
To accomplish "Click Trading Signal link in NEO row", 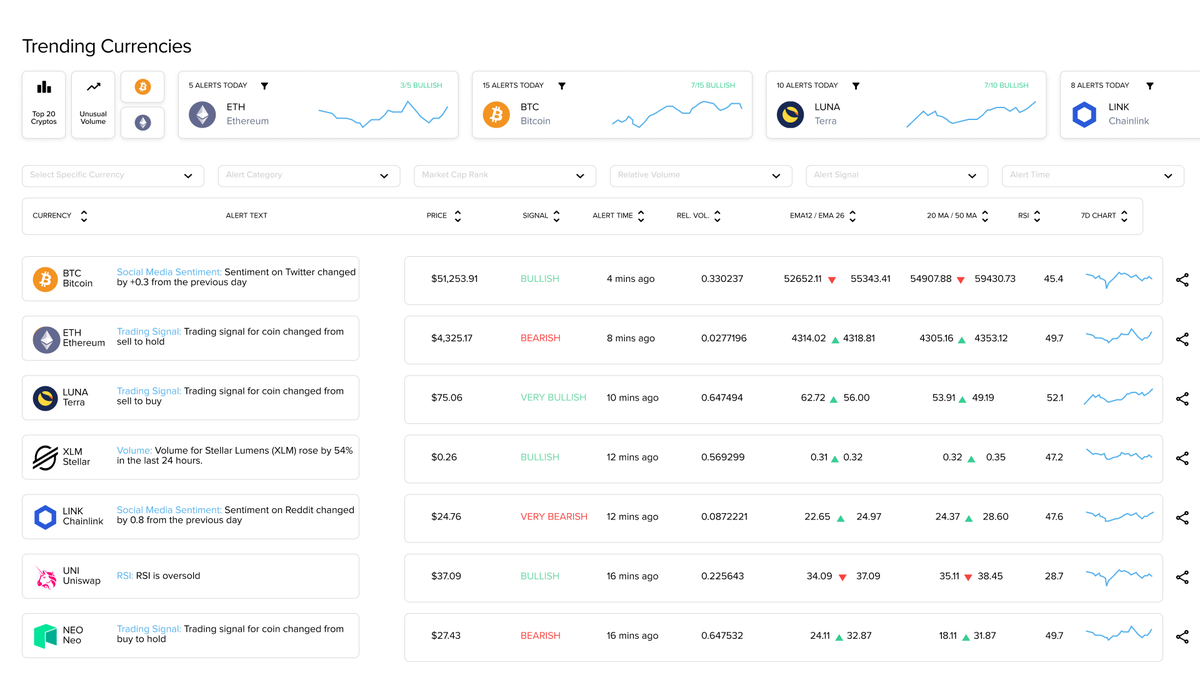I will [149, 629].
